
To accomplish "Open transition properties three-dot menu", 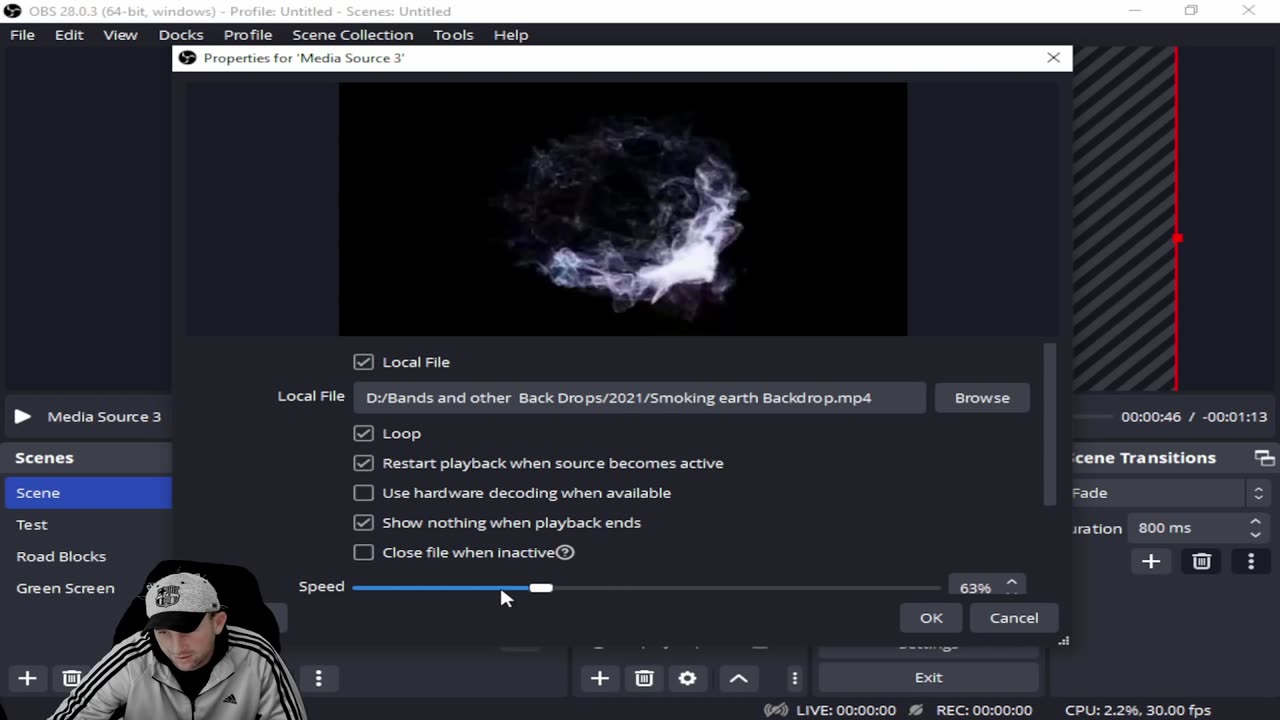I will (x=1250, y=561).
